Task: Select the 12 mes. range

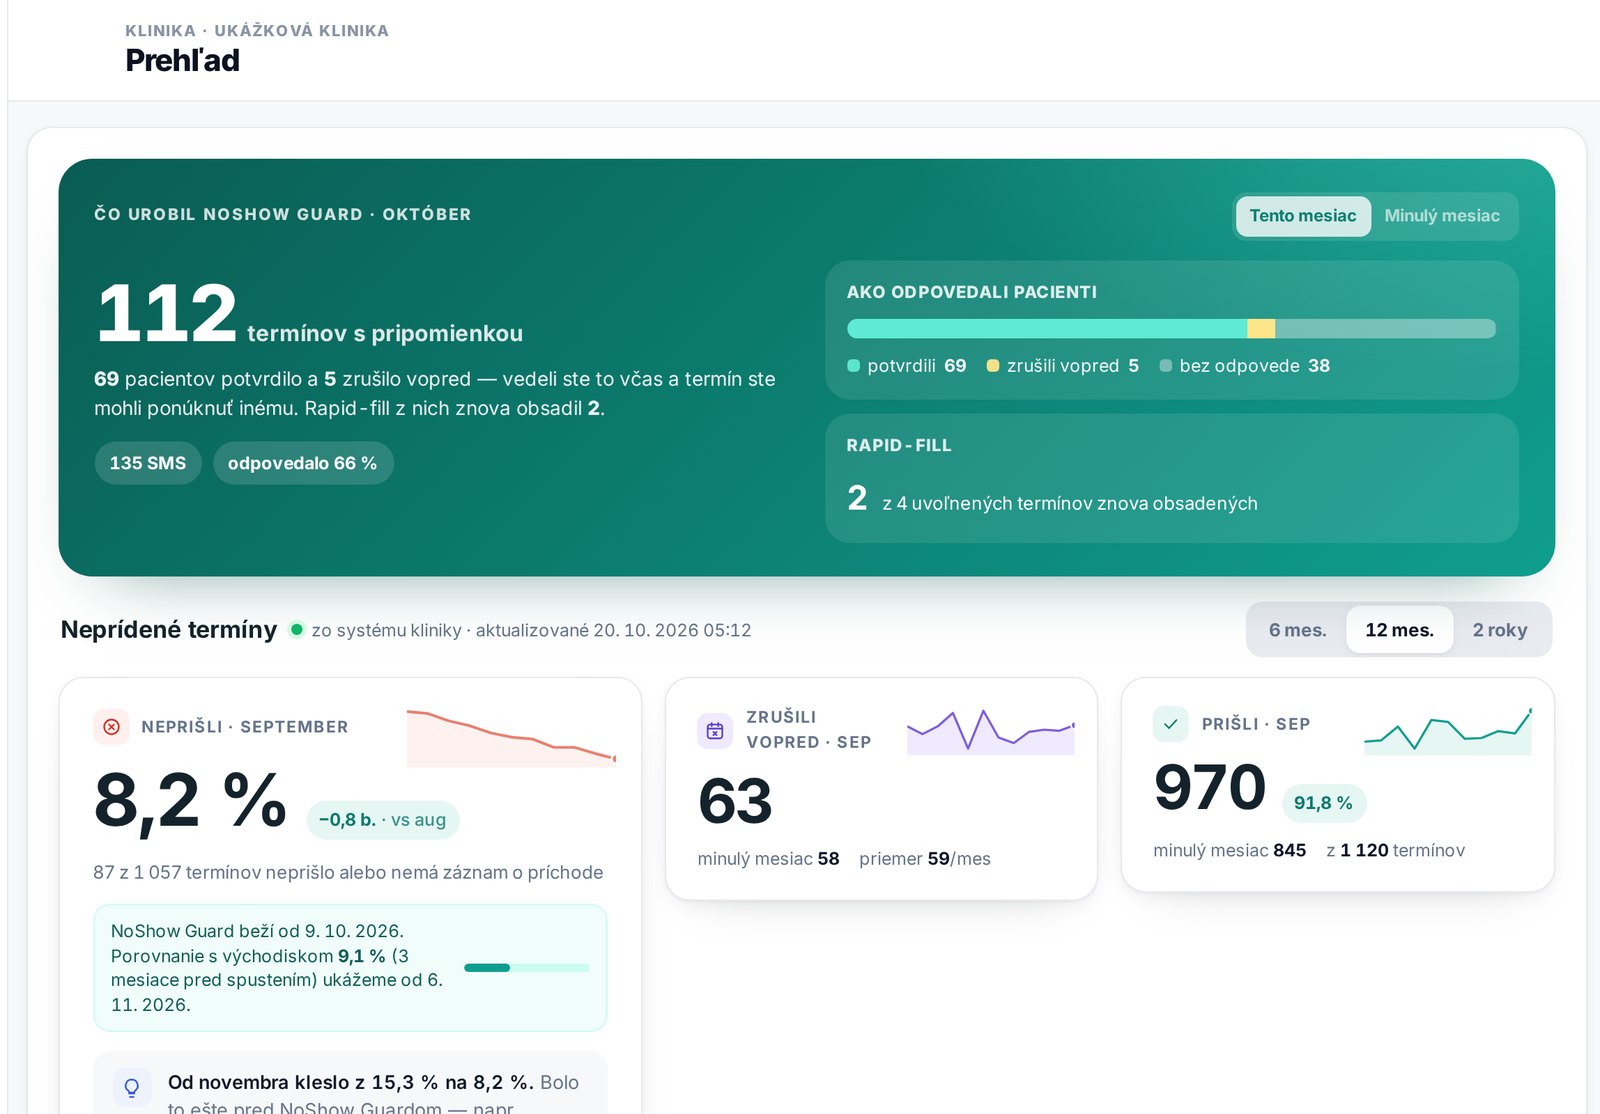Action: 1399,630
